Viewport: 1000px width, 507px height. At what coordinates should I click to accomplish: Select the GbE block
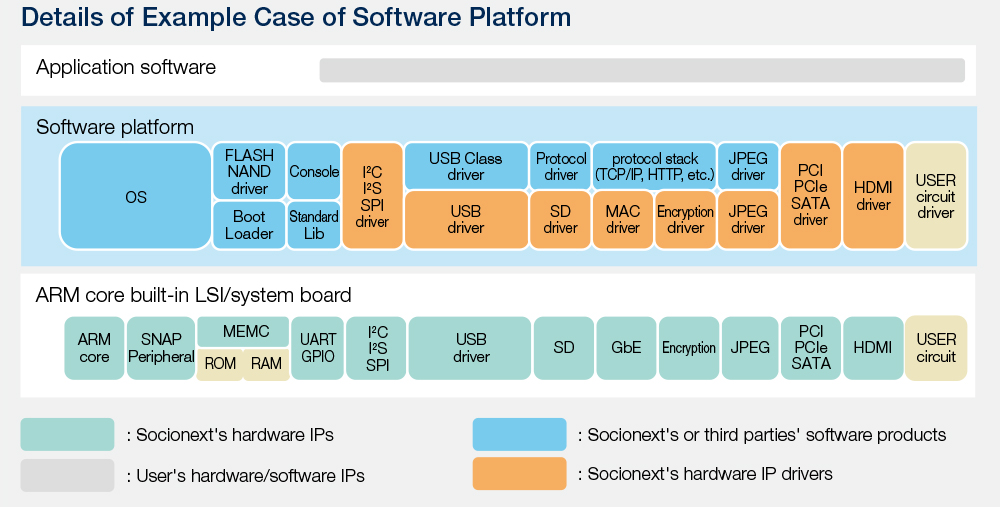tap(626, 348)
